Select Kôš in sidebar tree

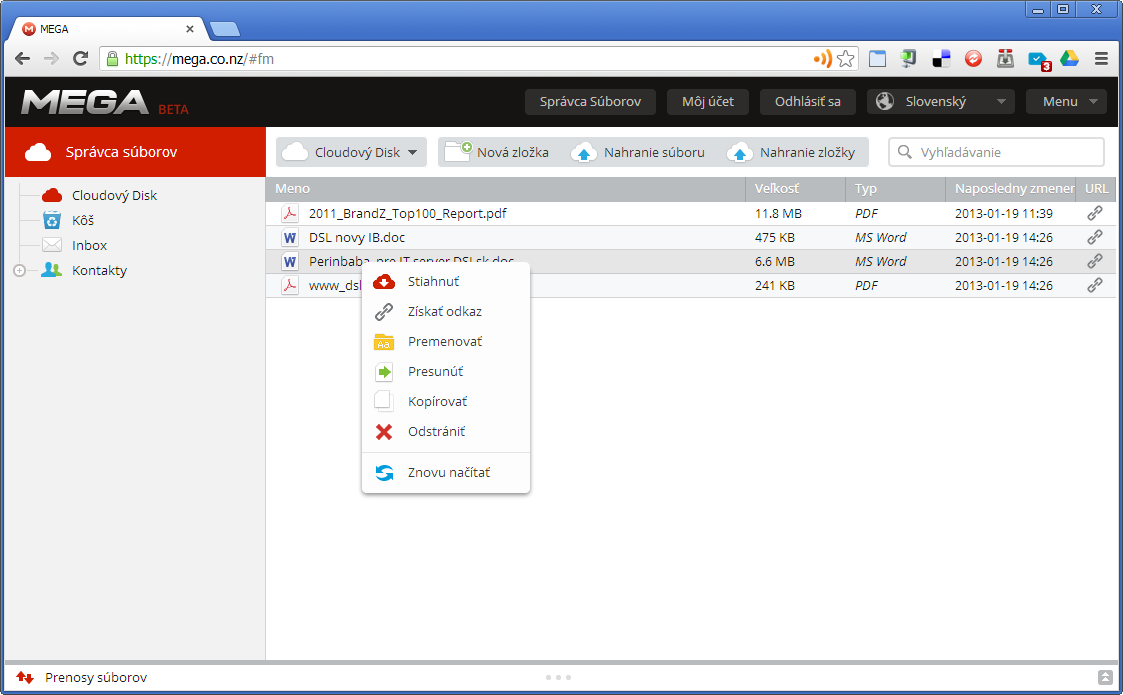[83, 221]
